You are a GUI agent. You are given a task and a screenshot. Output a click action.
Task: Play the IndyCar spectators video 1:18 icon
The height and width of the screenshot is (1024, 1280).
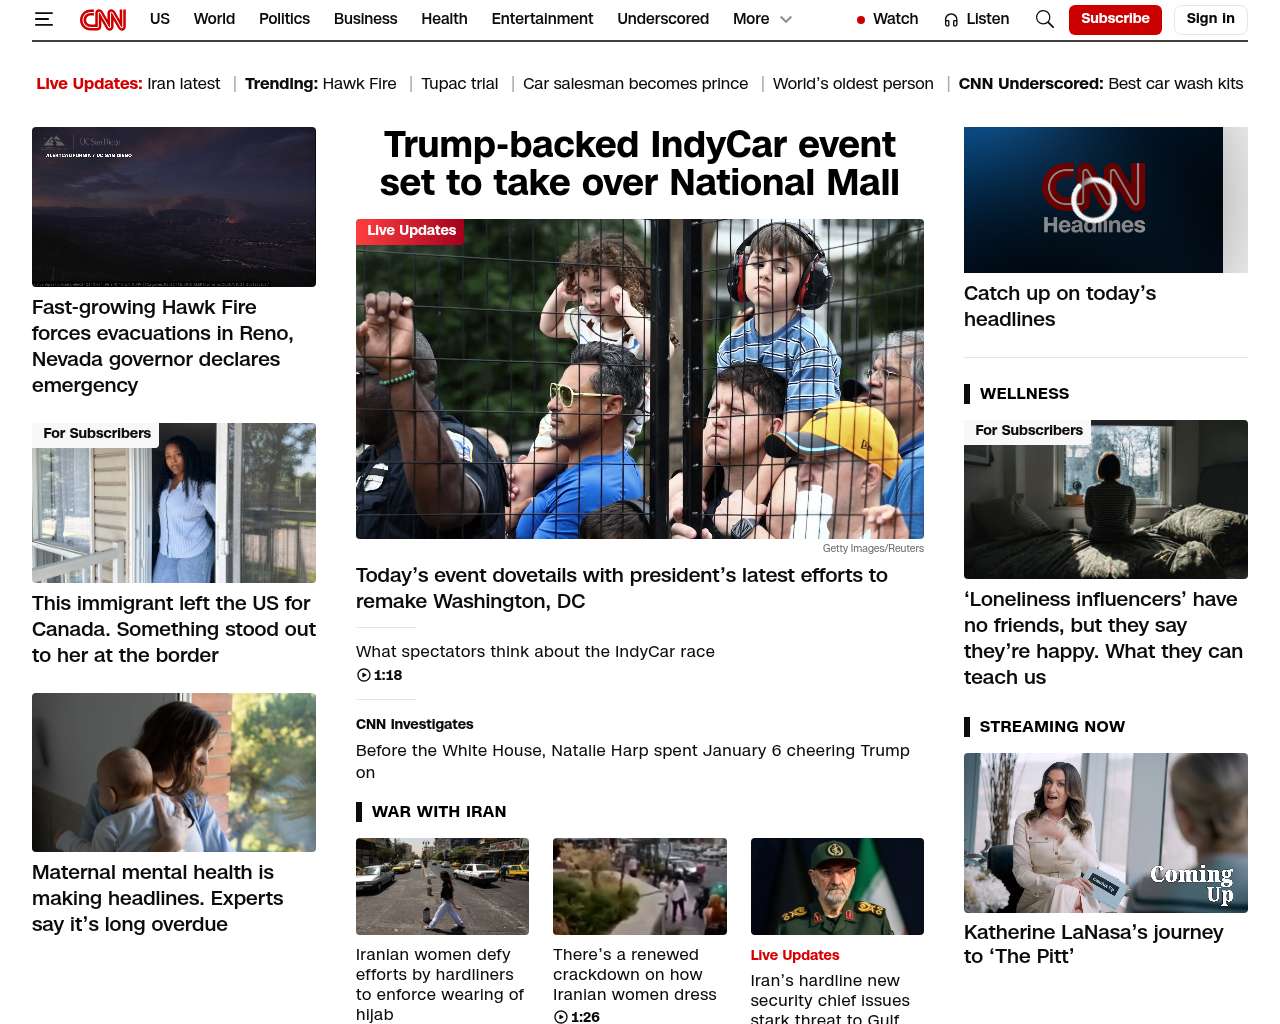[x=364, y=675]
